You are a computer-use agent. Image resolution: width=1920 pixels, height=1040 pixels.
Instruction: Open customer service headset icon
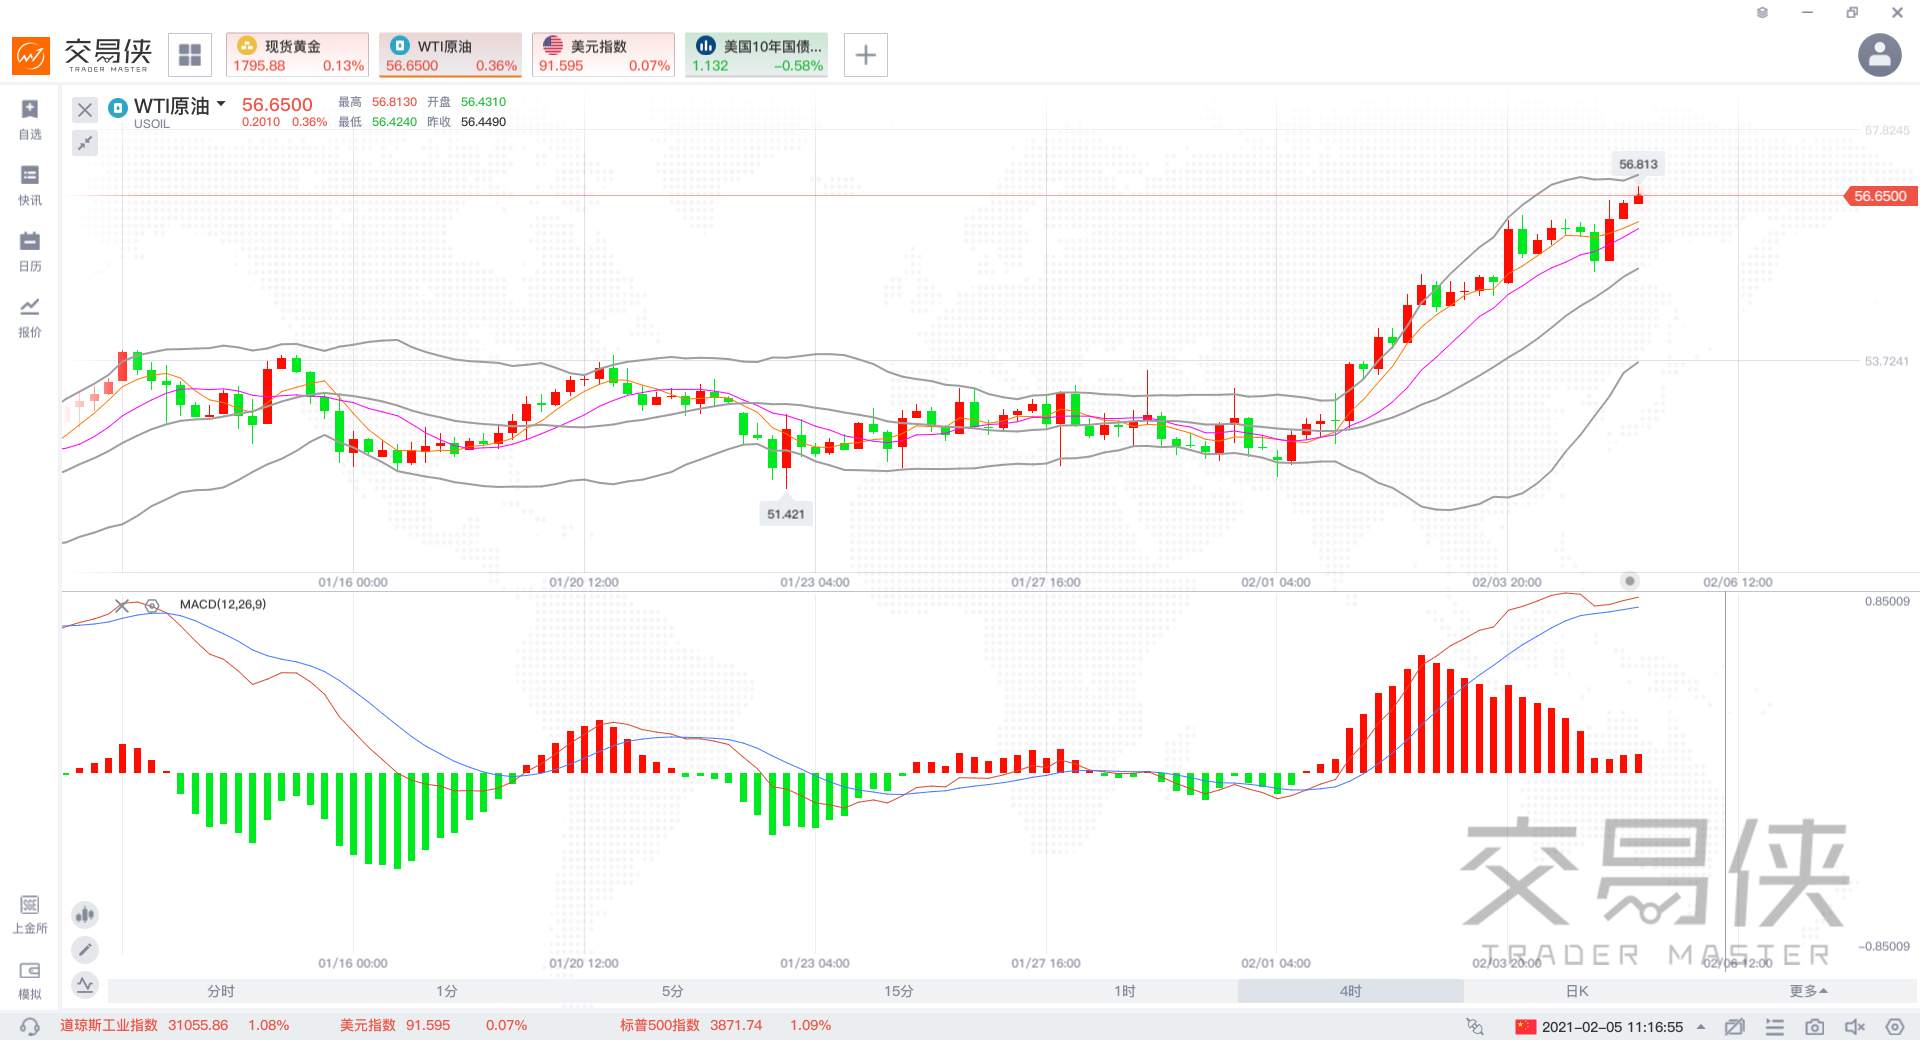pos(30,1026)
